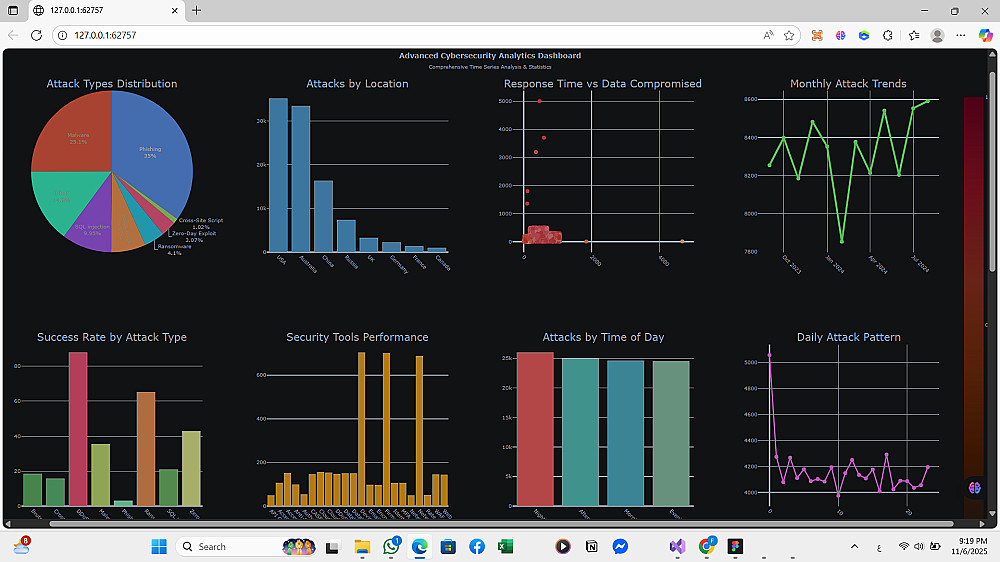This screenshot has height=562, width=1000.
Task: Click the scroll left arrow at bottom
Action: pyautogui.click(x=8, y=524)
